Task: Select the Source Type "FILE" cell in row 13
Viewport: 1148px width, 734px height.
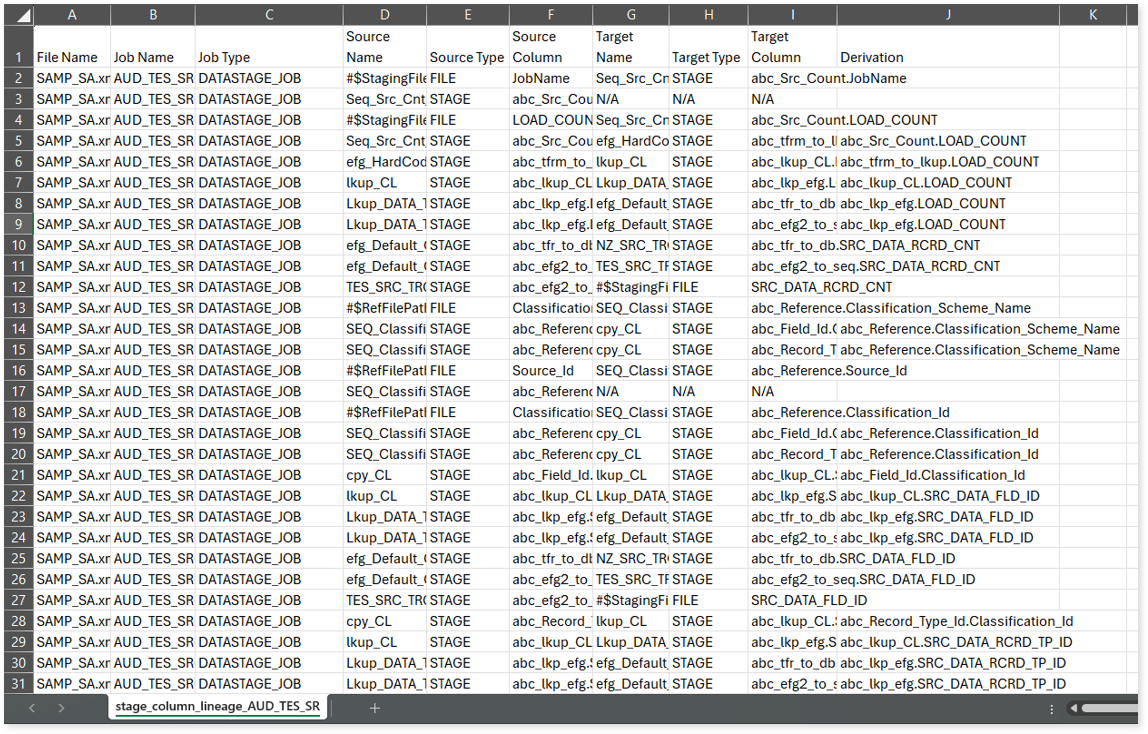Action: point(468,308)
